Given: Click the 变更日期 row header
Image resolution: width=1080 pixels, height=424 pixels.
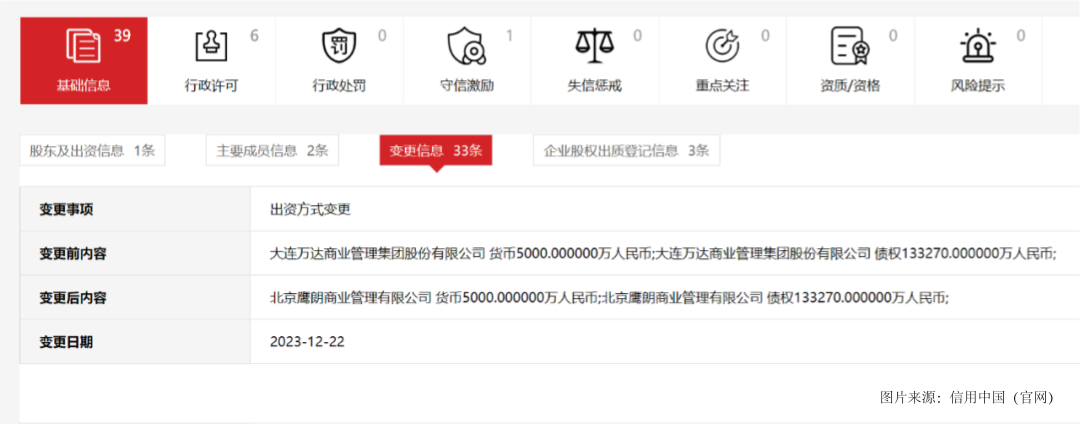Looking at the screenshot, I should coord(135,341).
